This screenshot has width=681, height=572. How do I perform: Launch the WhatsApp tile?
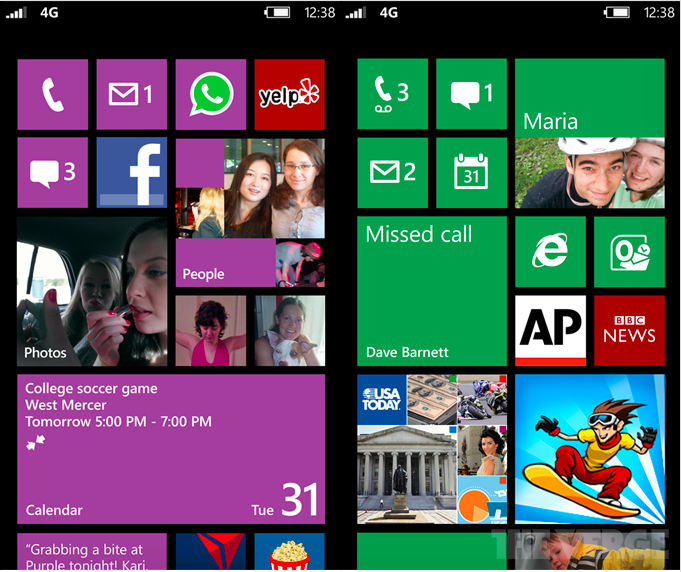(210, 95)
